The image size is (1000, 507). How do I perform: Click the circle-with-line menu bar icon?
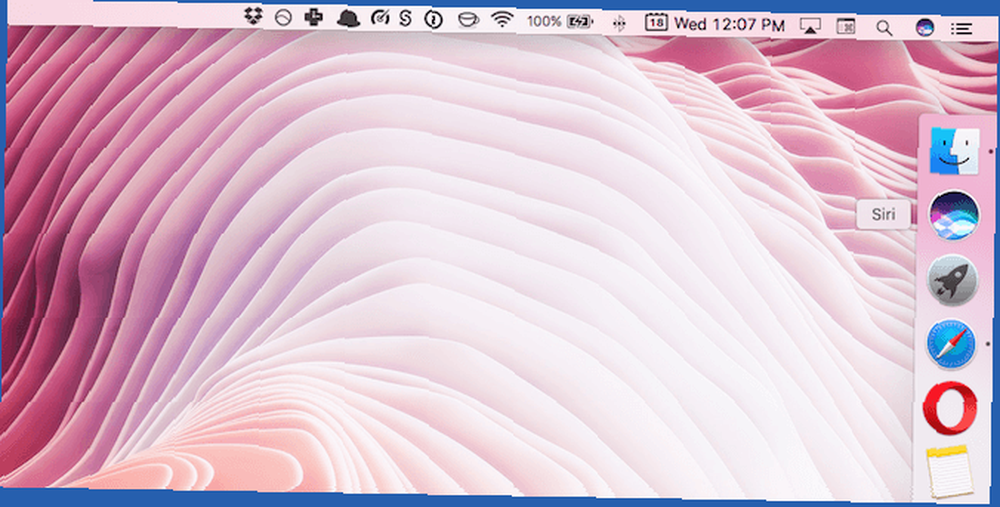pyautogui.click(x=283, y=18)
